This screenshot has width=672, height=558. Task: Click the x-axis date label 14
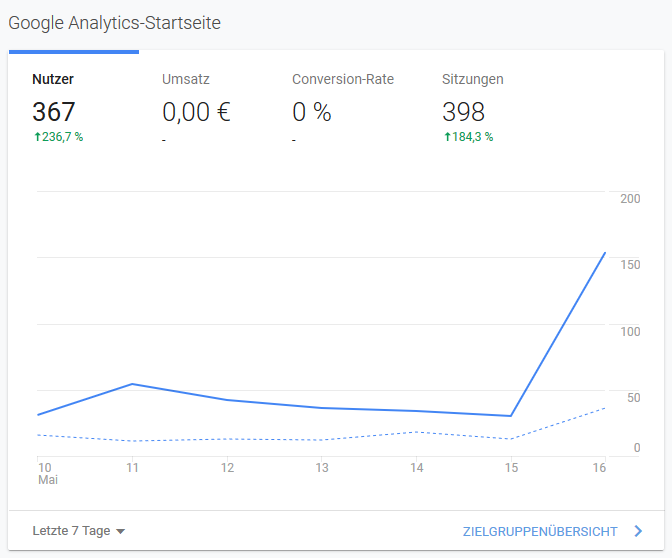coord(417,467)
